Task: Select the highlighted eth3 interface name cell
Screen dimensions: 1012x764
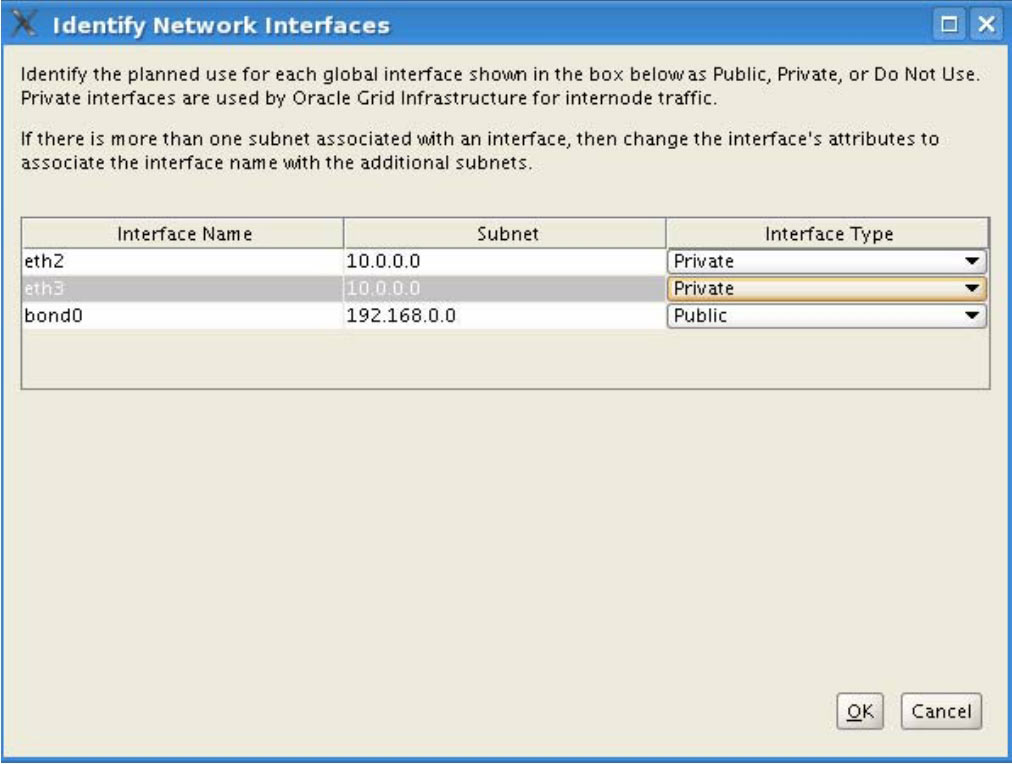Action: point(183,289)
